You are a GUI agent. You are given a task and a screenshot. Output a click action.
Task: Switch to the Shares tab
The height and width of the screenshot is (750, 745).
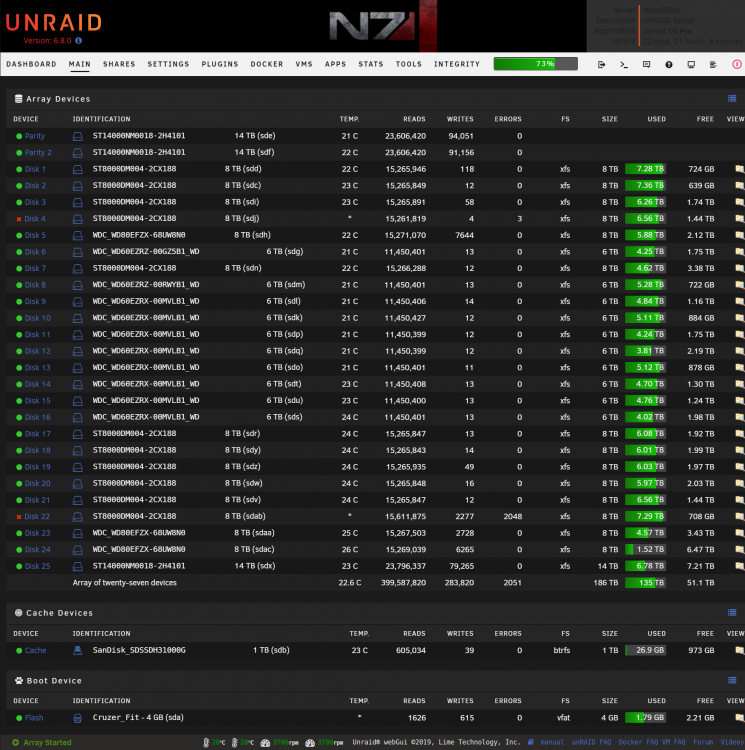[x=119, y=64]
